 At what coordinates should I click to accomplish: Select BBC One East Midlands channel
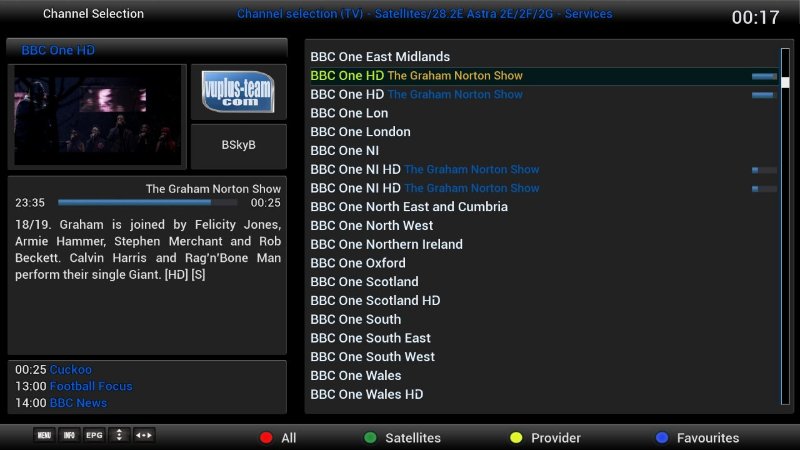click(x=380, y=57)
